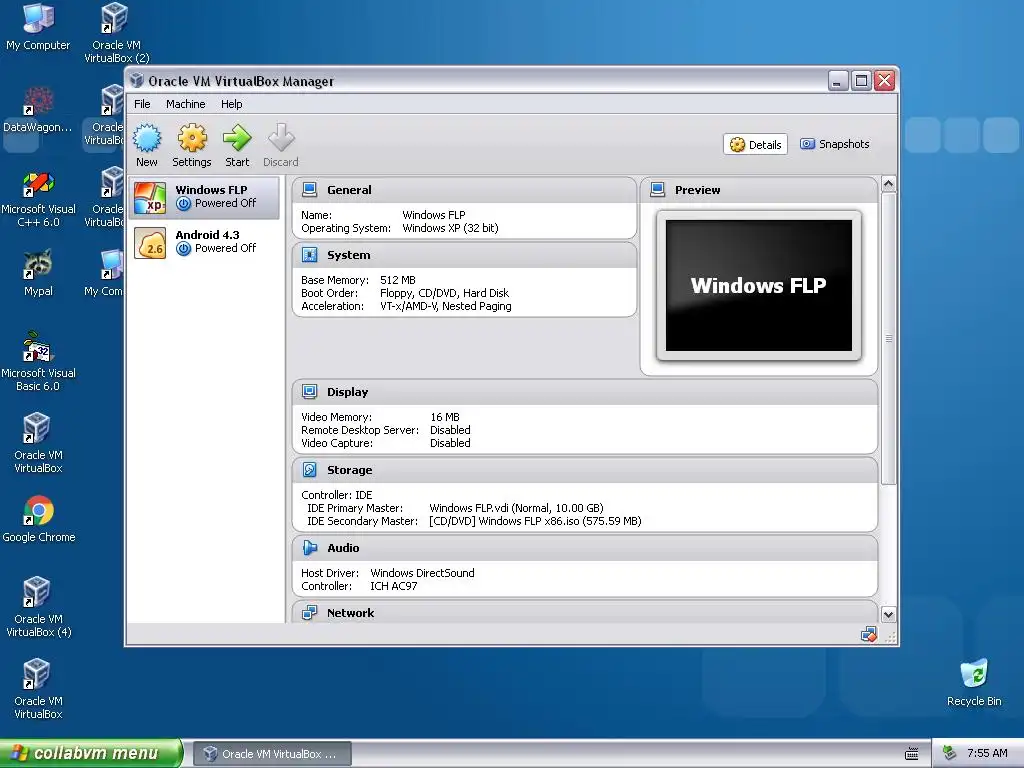Click the Android 4.3 2.6 OS icon

click(x=150, y=243)
